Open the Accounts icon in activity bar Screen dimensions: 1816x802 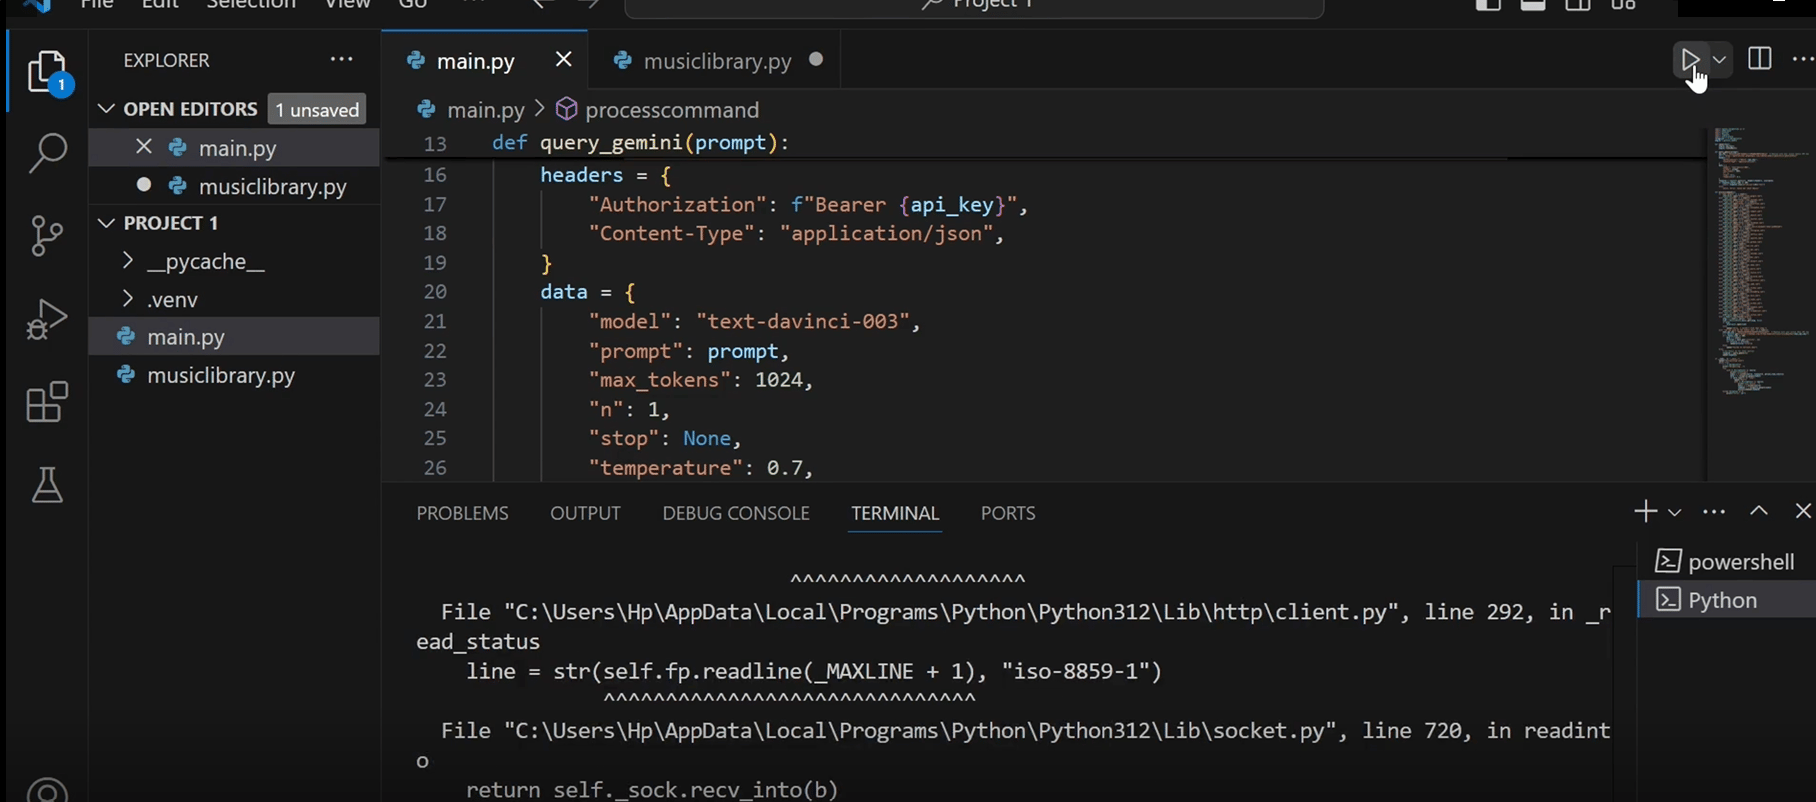click(47, 790)
